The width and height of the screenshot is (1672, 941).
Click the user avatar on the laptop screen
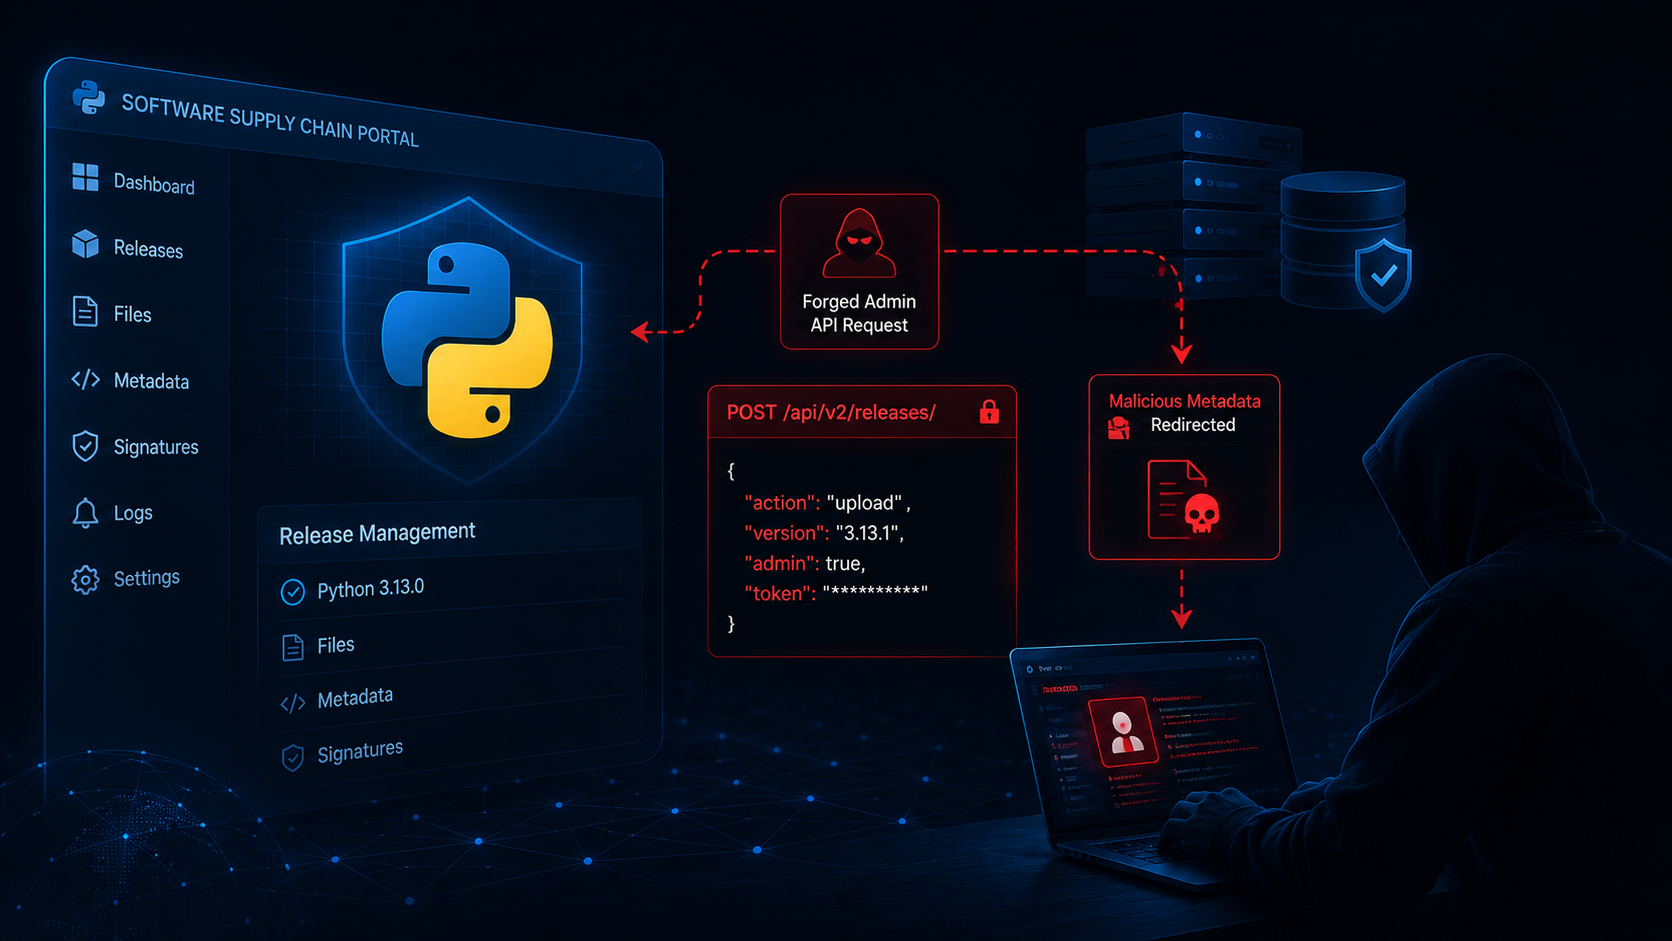(1124, 732)
